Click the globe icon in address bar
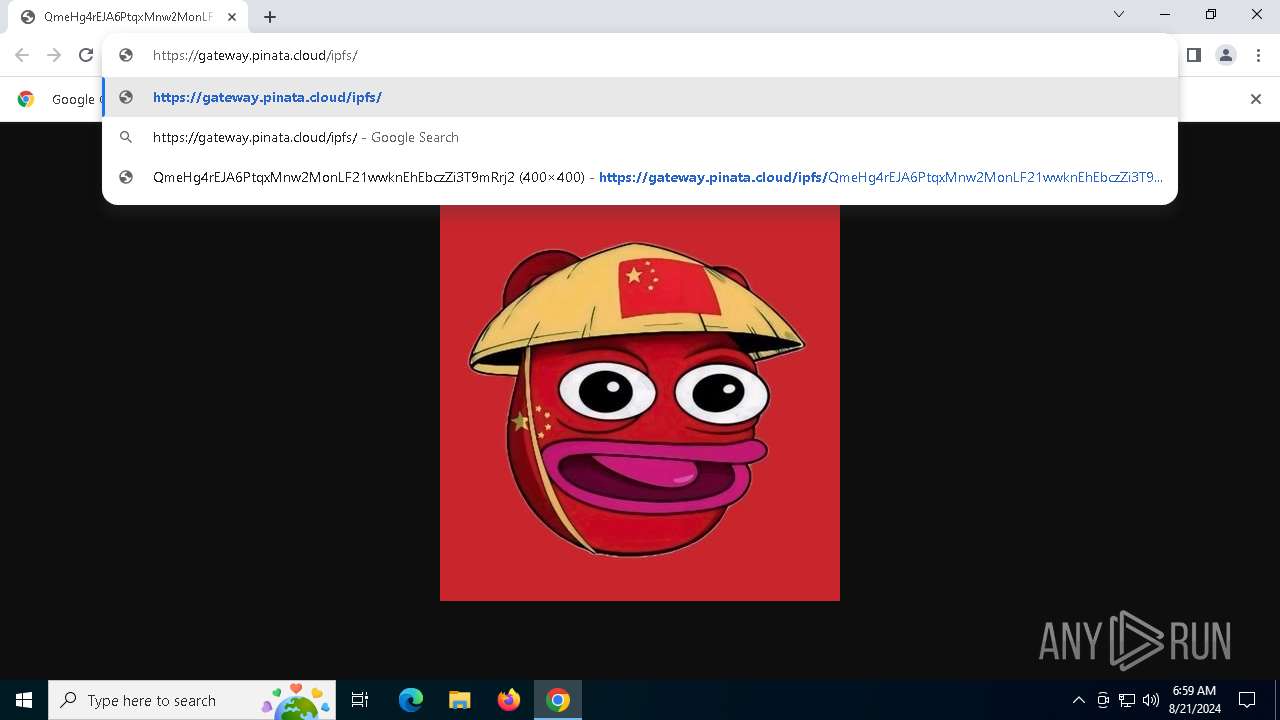 pyautogui.click(x=126, y=55)
